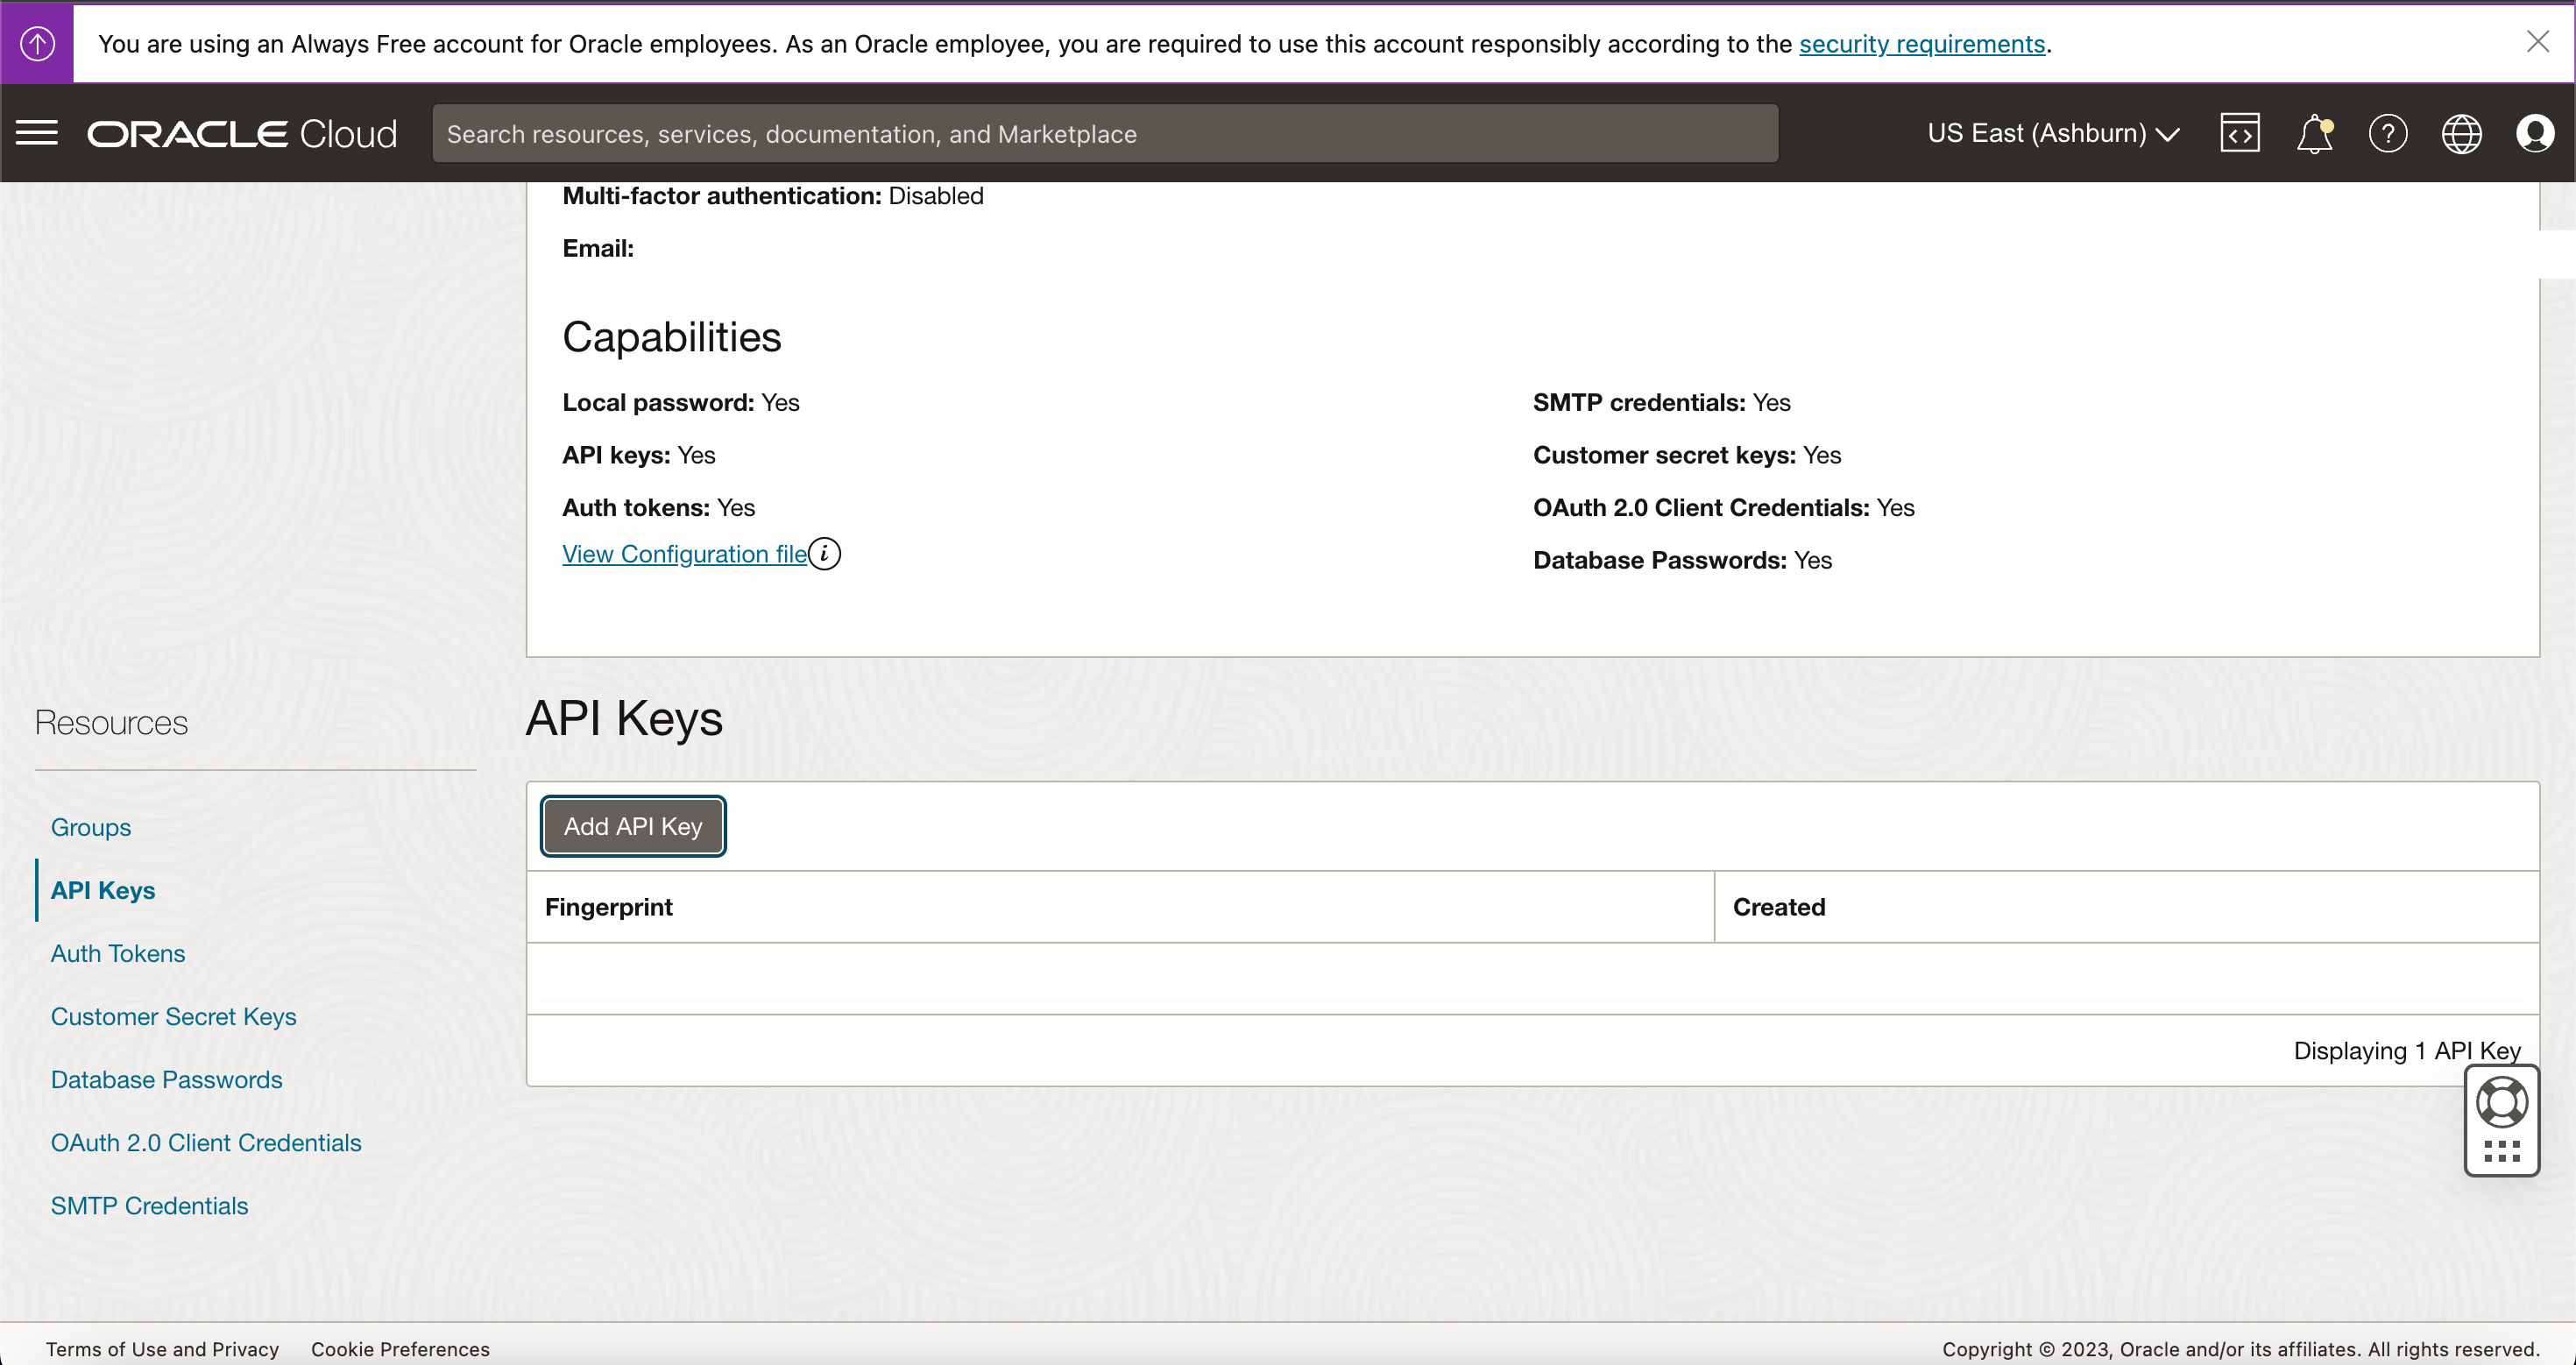Open the security requirements link
This screenshot has width=2576, height=1365.
[1922, 44]
